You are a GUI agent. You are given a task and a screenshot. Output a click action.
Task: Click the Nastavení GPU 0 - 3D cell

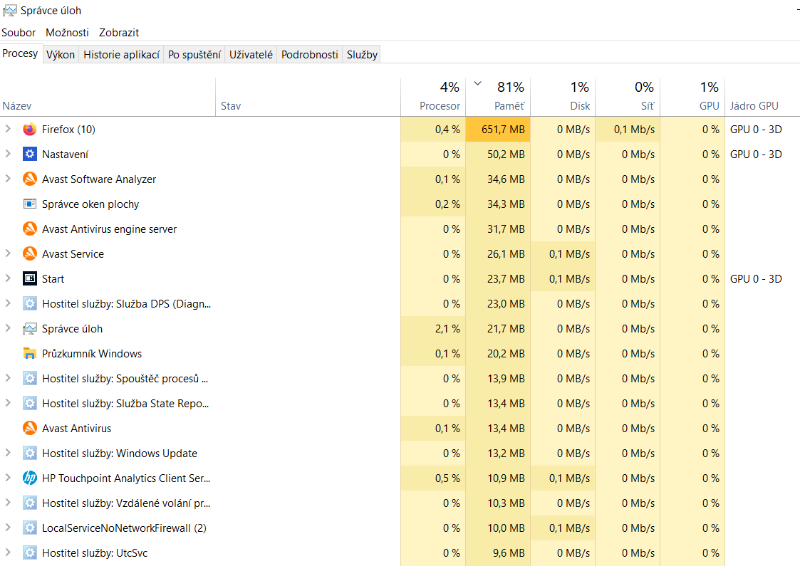[x=756, y=154]
